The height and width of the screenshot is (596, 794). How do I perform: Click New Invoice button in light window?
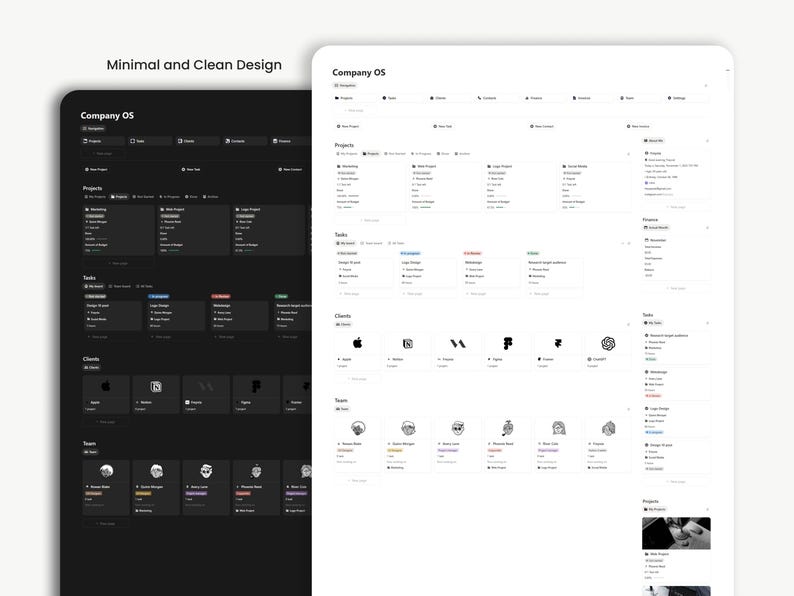[x=638, y=127]
